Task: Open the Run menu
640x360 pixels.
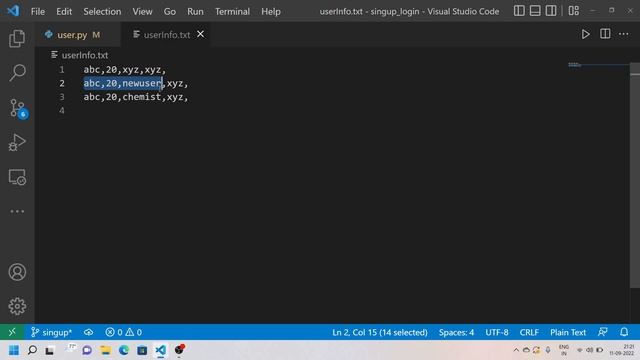Action: [195, 11]
